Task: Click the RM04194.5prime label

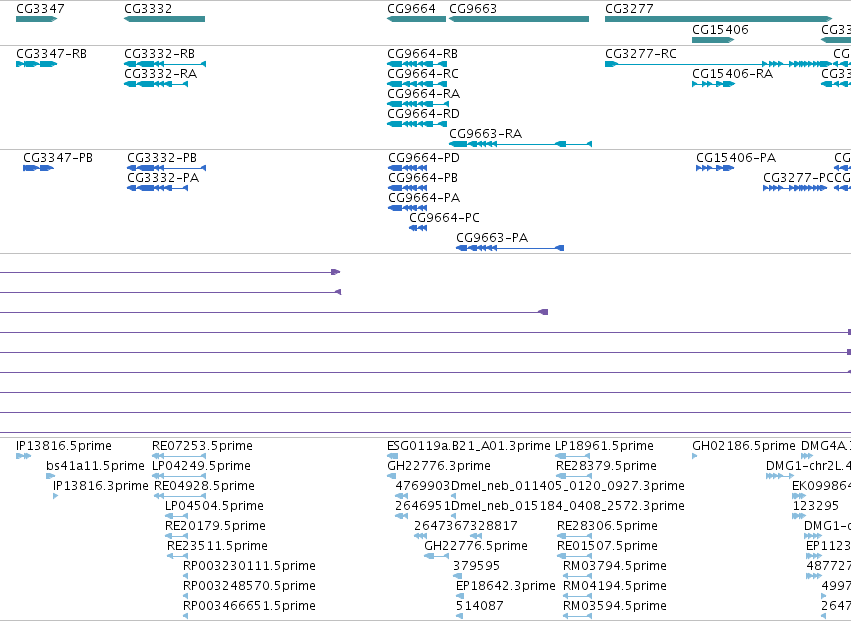Action: [x=614, y=586]
